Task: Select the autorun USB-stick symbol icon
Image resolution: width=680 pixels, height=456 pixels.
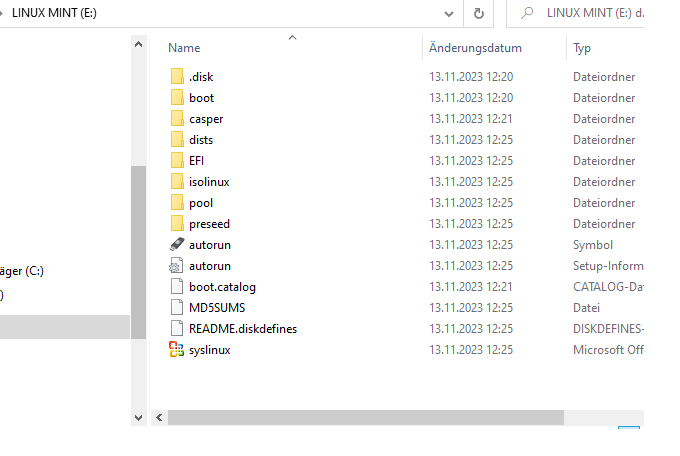Action: [x=177, y=244]
